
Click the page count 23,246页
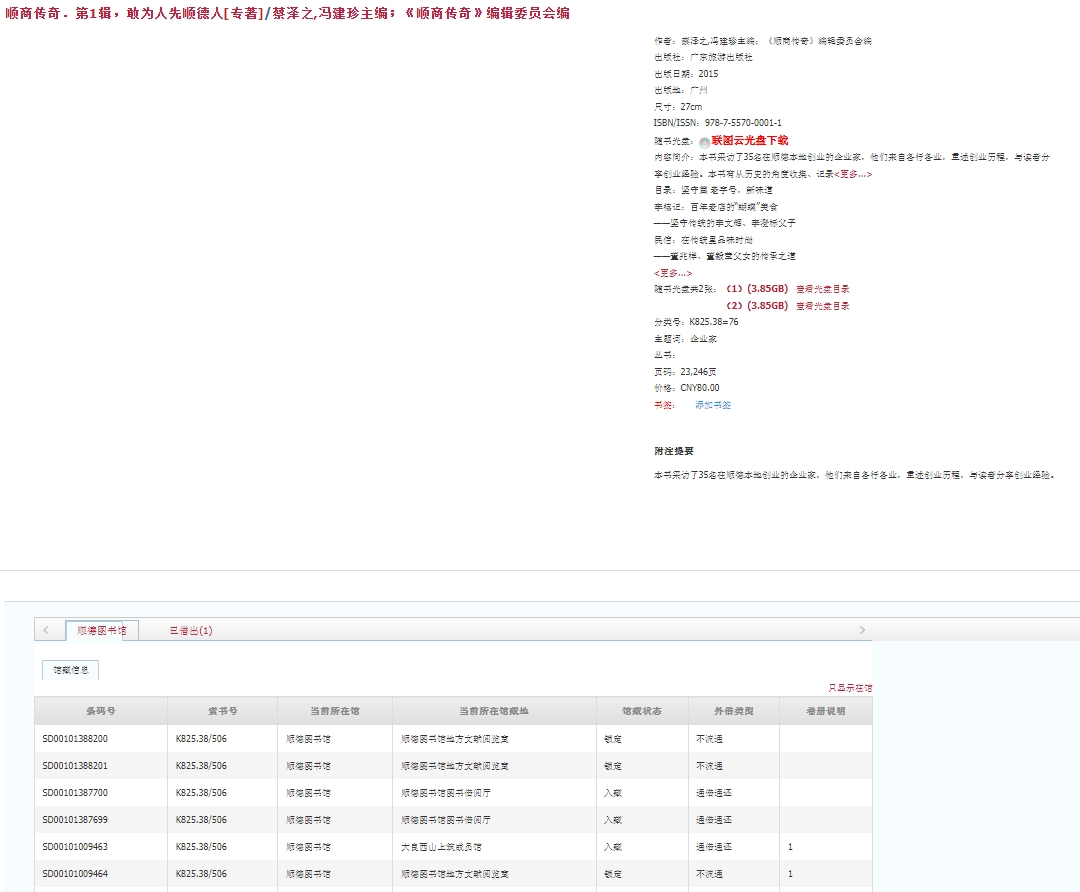pyautogui.click(x=698, y=371)
